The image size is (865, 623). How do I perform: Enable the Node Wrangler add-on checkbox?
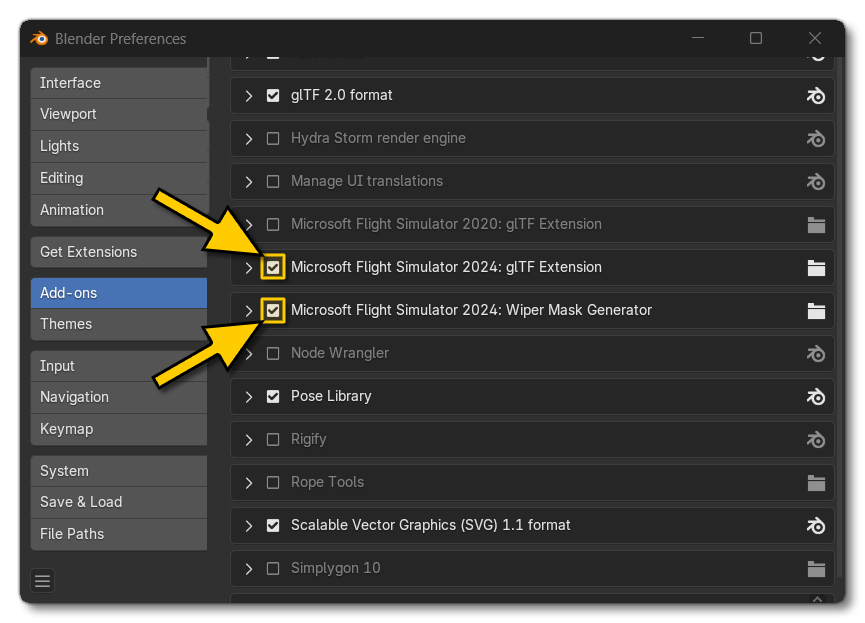tap(273, 353)
